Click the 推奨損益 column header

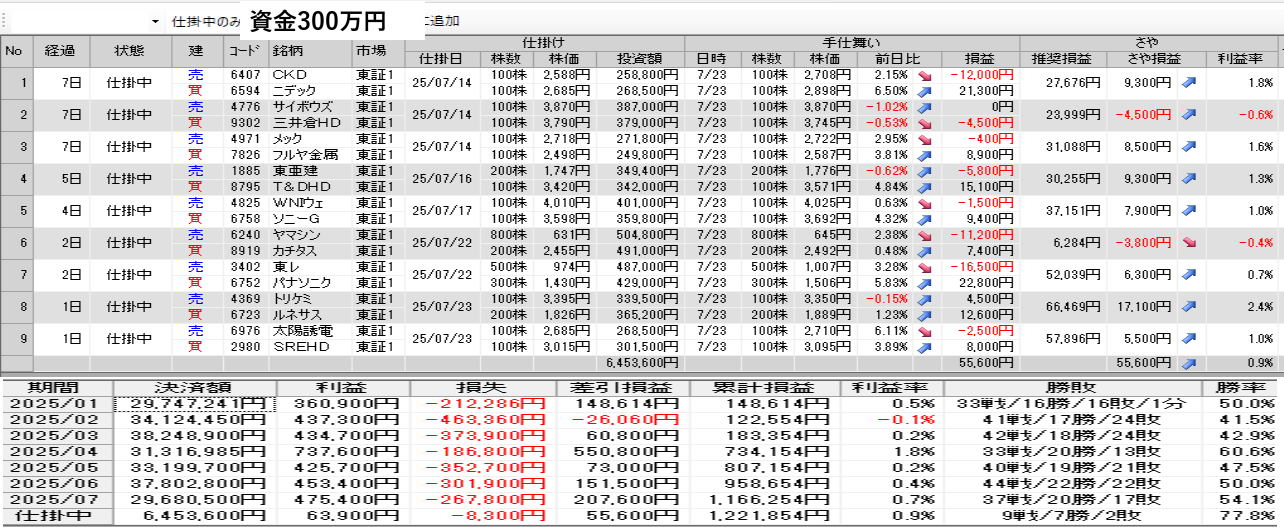coord(1063,58)
